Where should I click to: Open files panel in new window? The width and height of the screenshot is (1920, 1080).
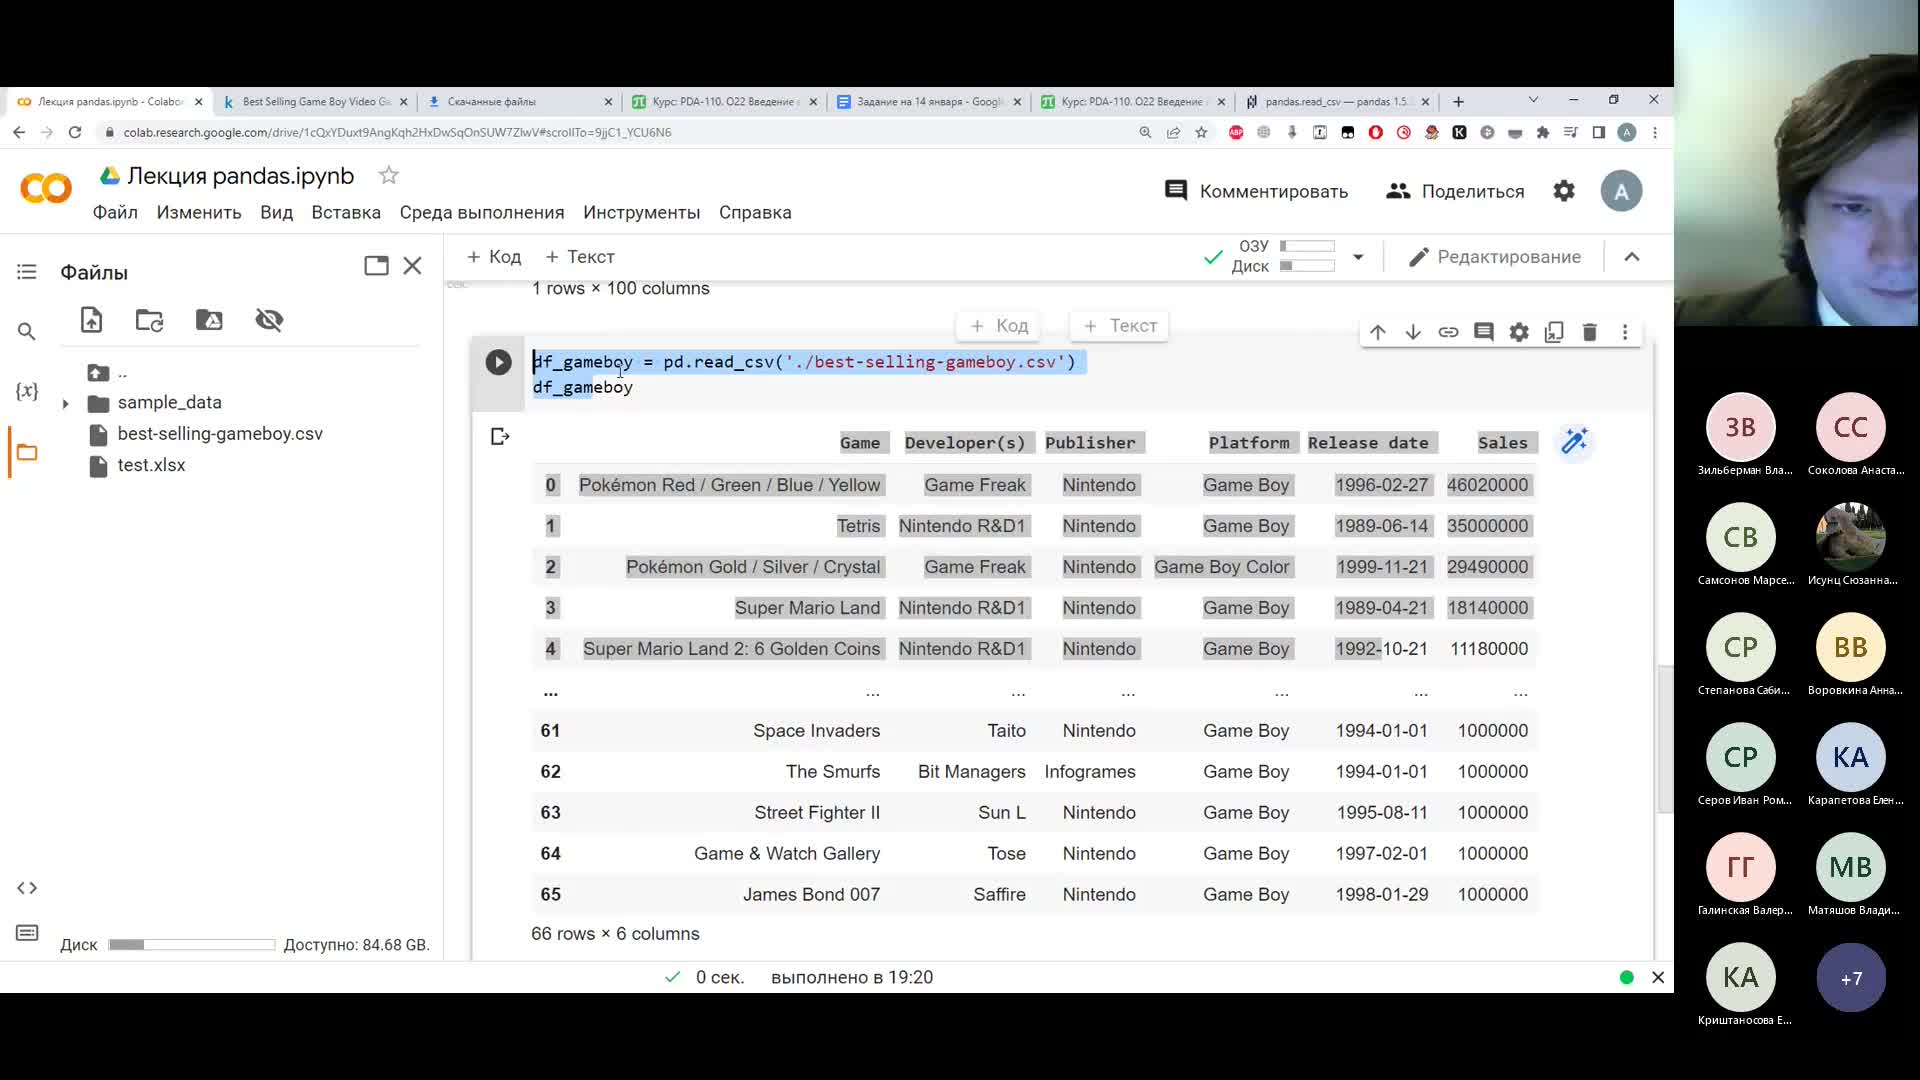click(376, 266)
